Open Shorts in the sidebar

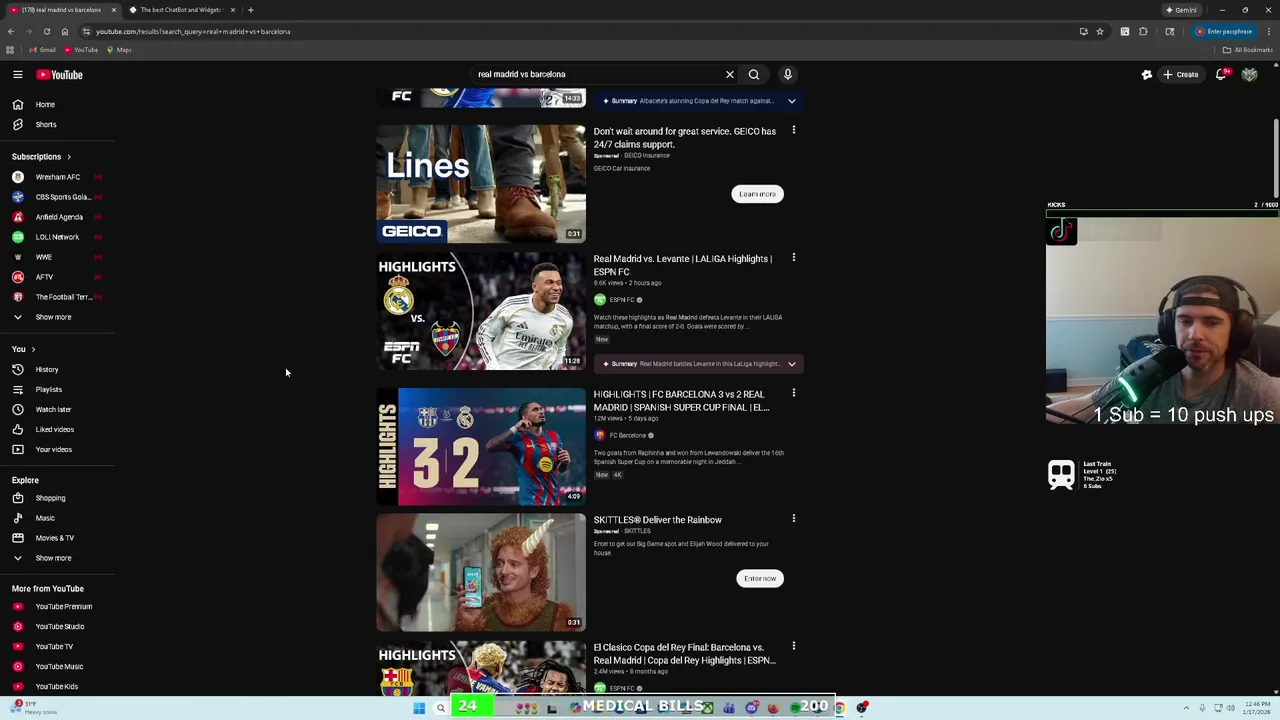point(46,124)
